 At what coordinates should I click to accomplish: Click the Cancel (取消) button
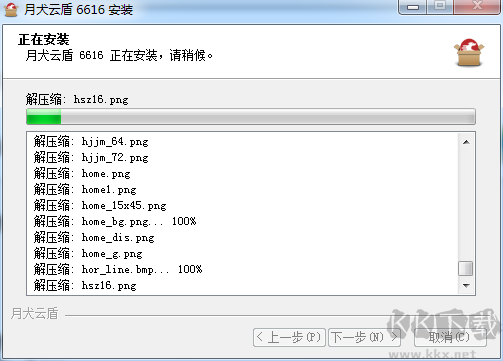450,337
